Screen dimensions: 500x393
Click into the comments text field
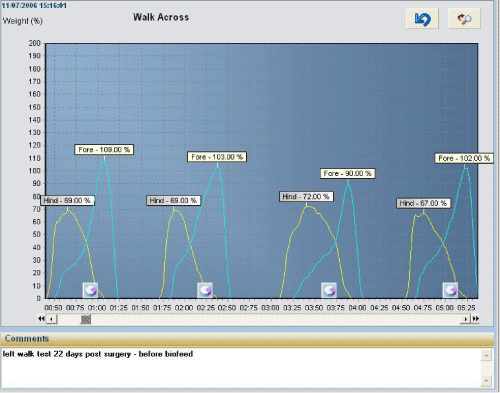coord(241,368)
